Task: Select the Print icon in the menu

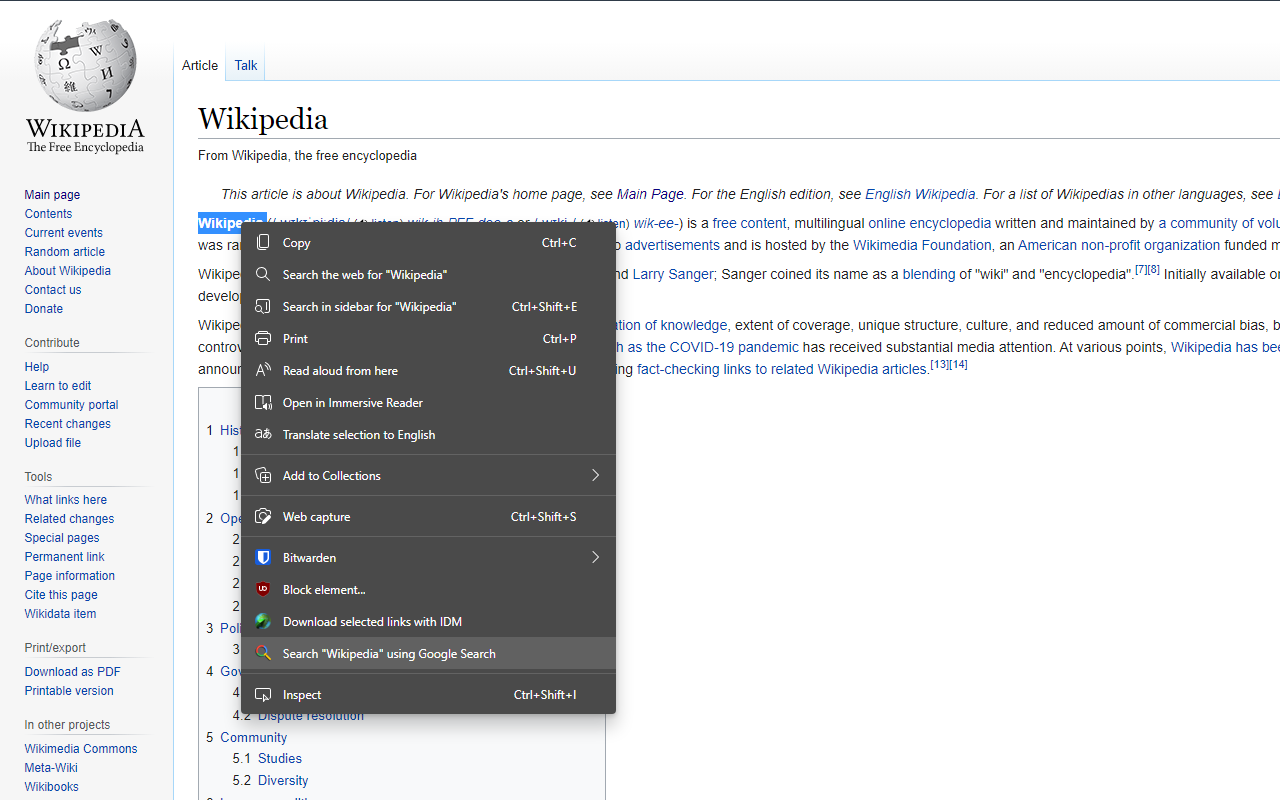Action: click(262, 338)
